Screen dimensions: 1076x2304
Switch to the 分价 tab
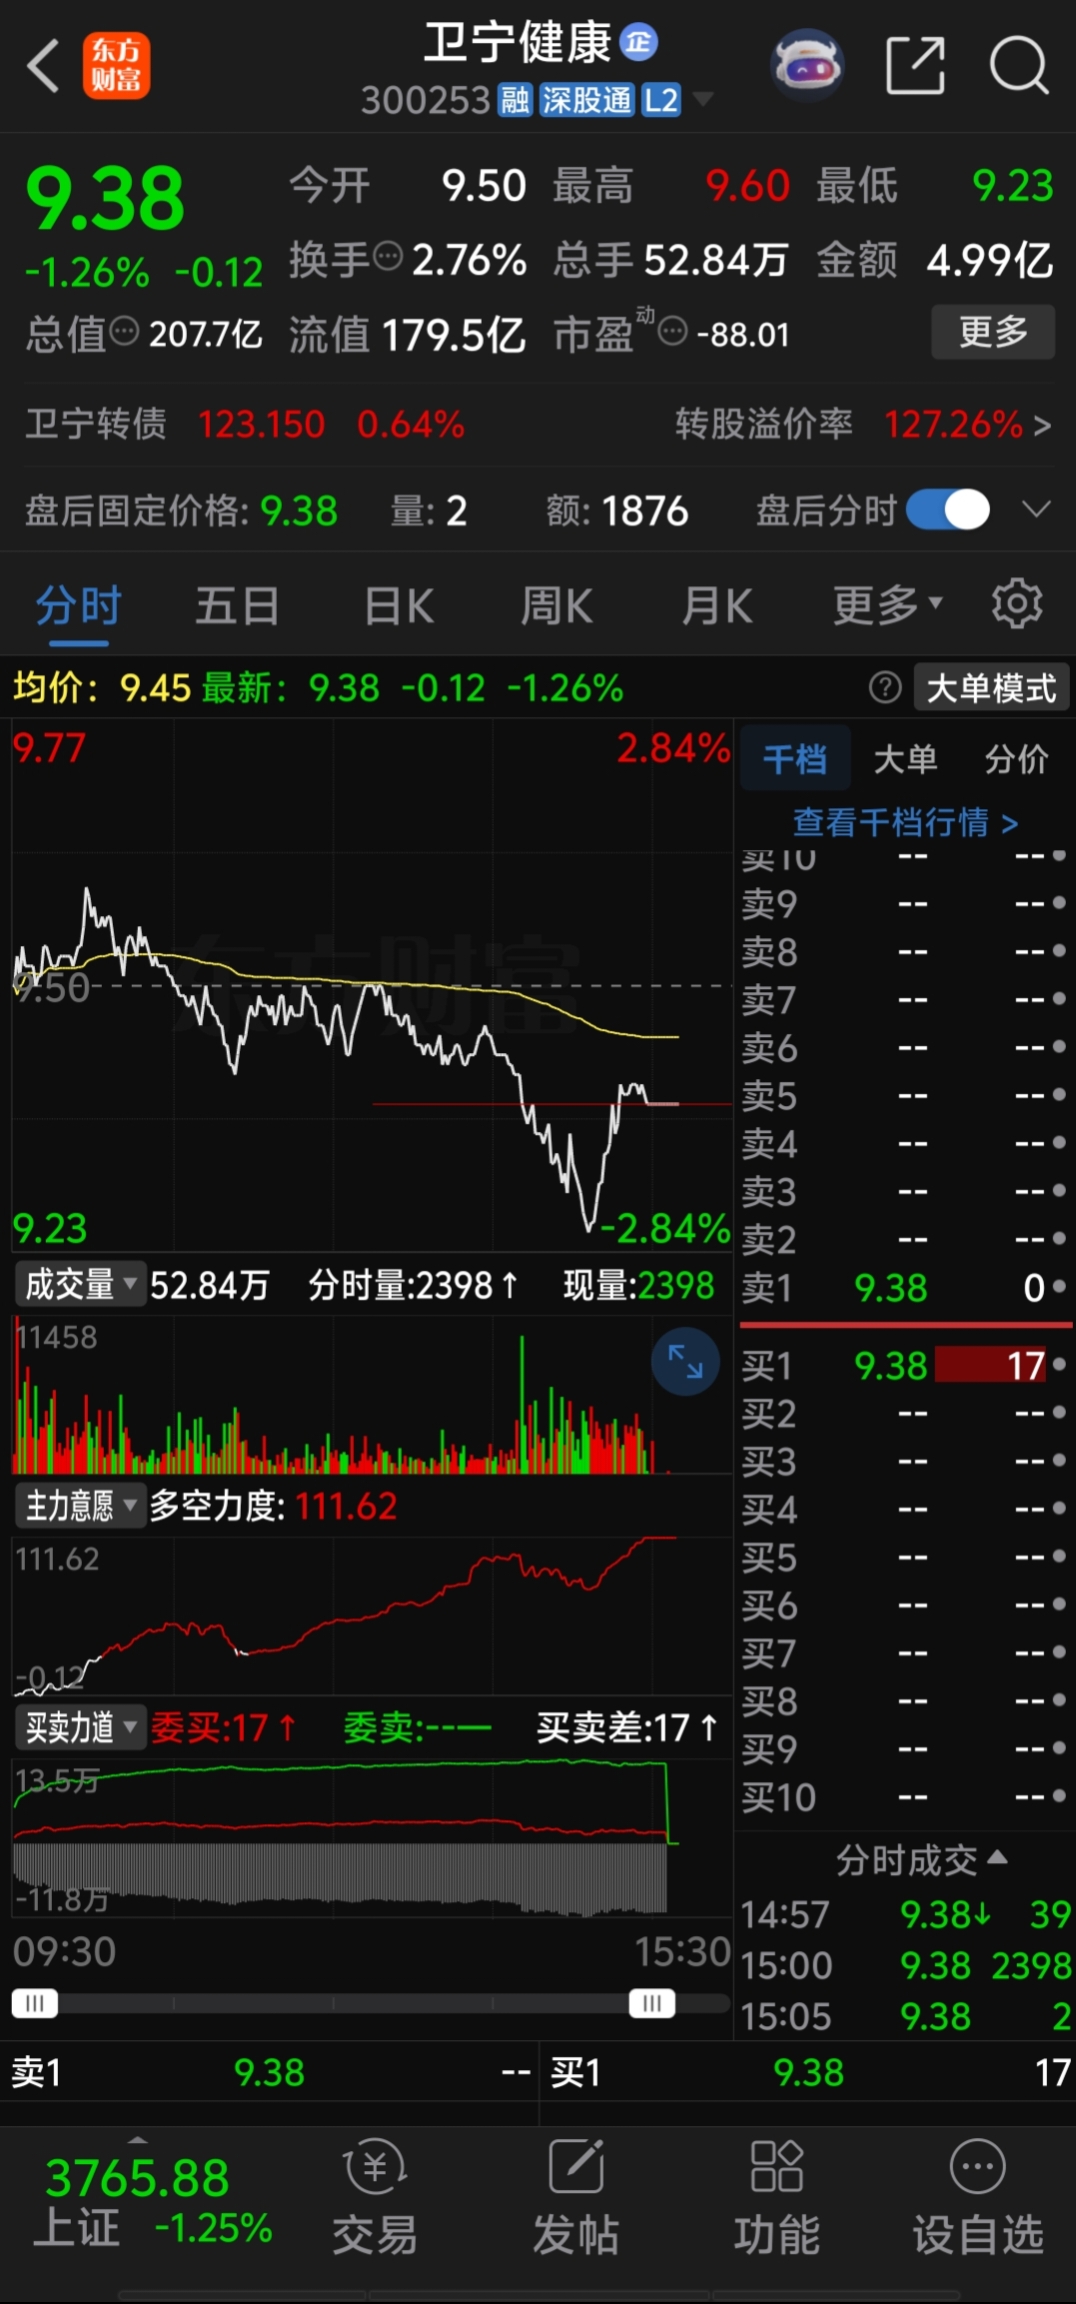pyautogui.click(x=1016, y=759)
